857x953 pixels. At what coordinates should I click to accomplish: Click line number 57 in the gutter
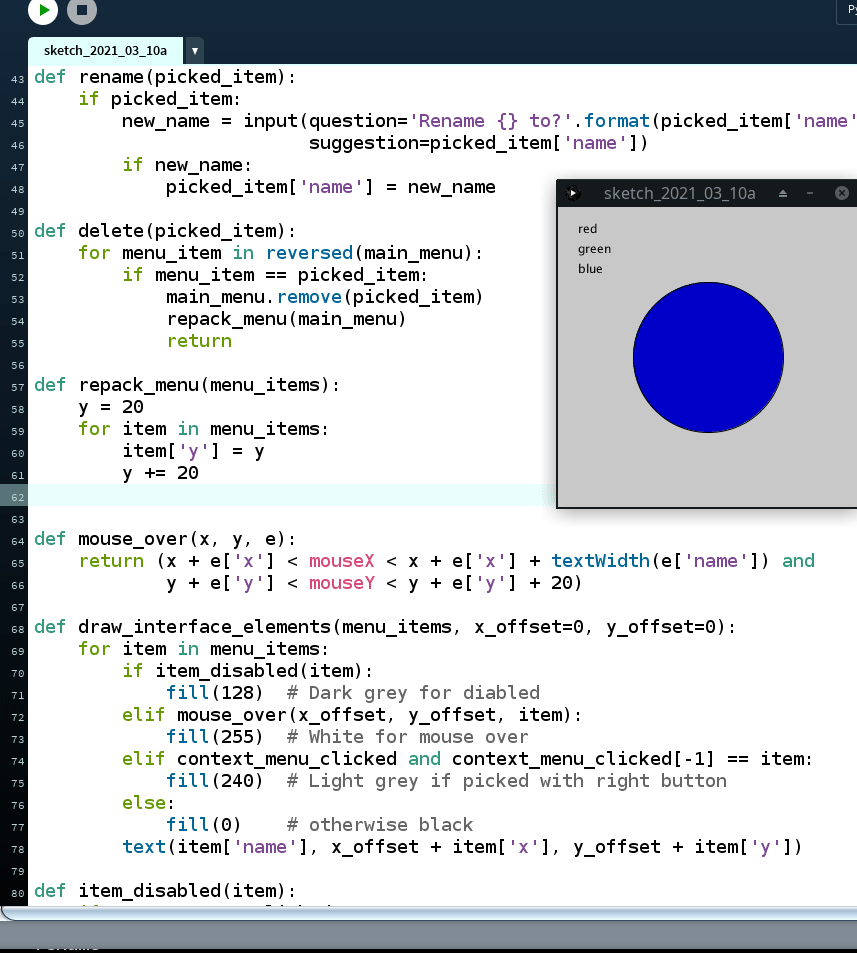[x=17, y=386]
